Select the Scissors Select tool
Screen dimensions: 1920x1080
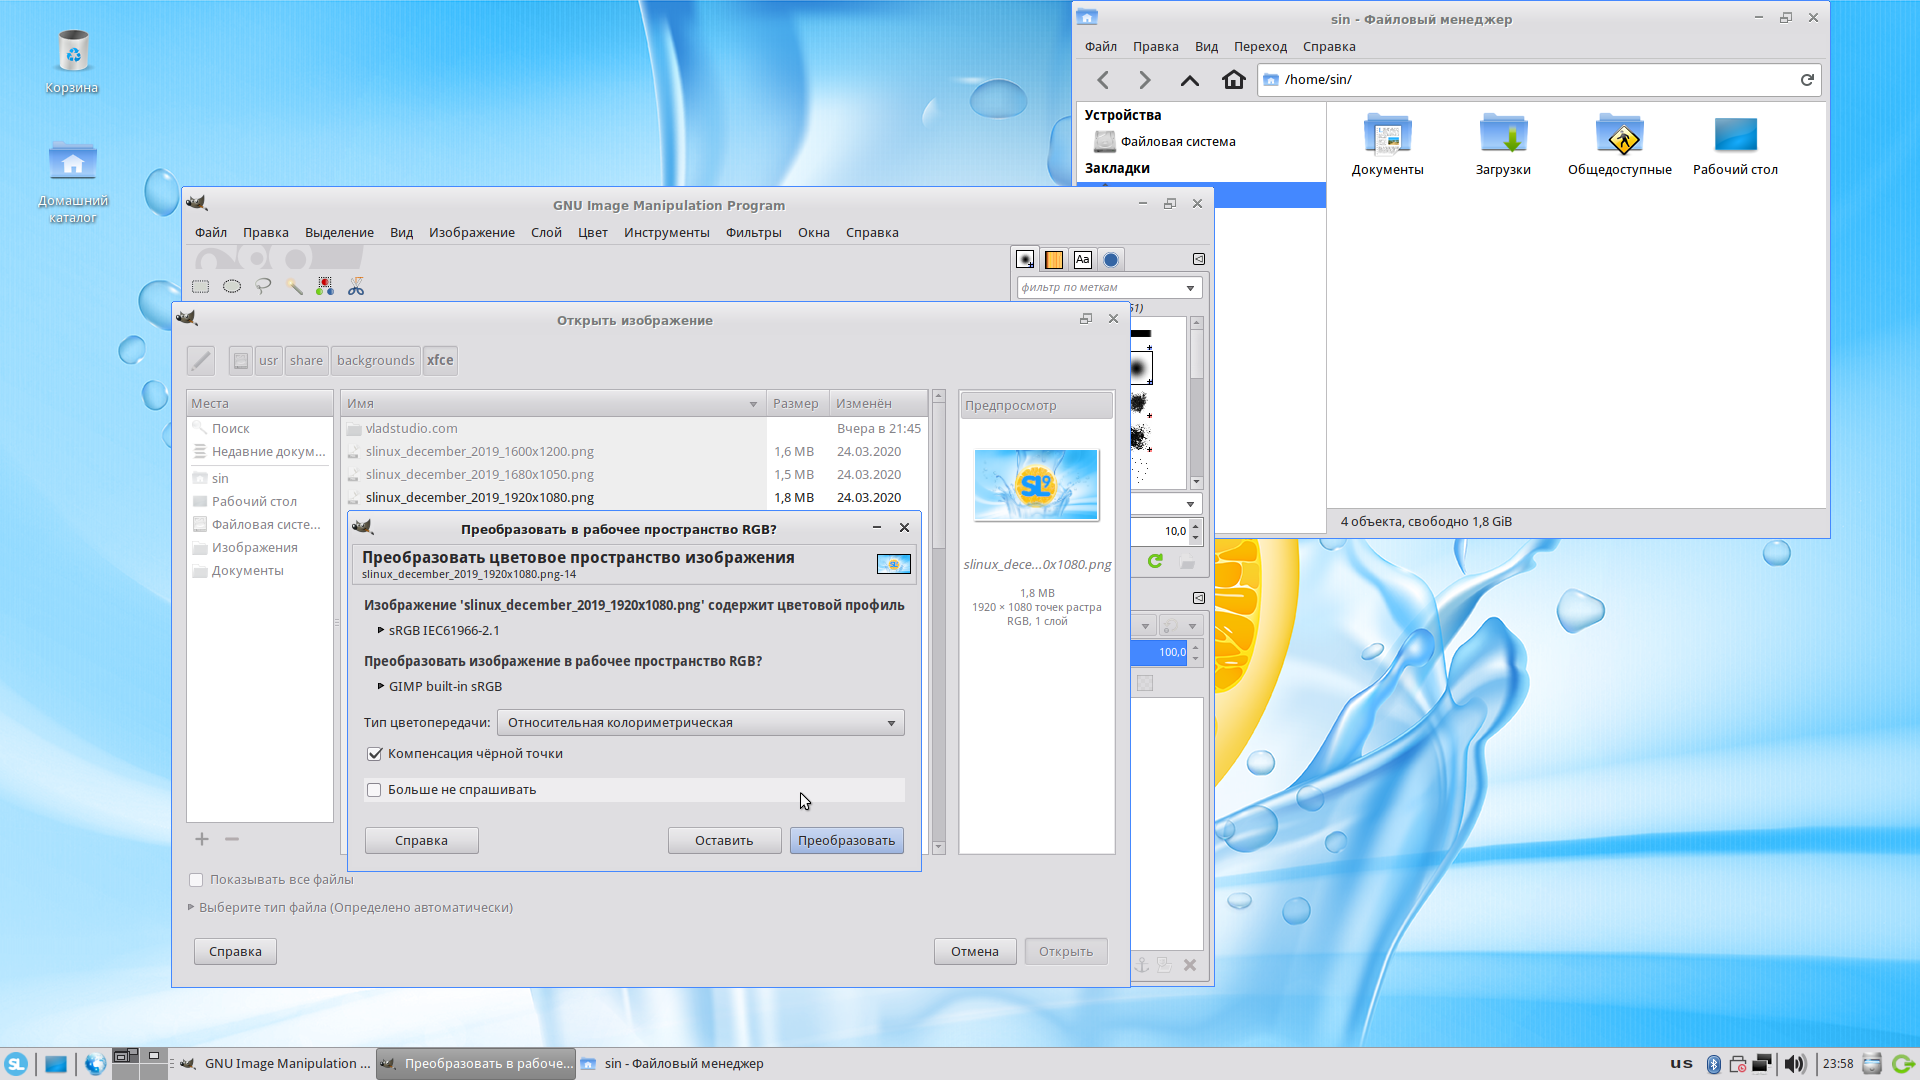(356, 287)
